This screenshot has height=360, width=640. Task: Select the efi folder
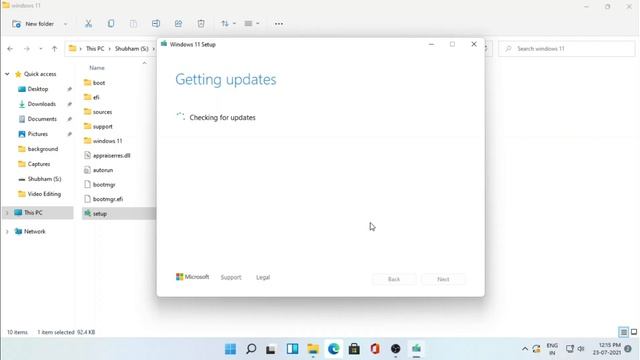(96, 97)
